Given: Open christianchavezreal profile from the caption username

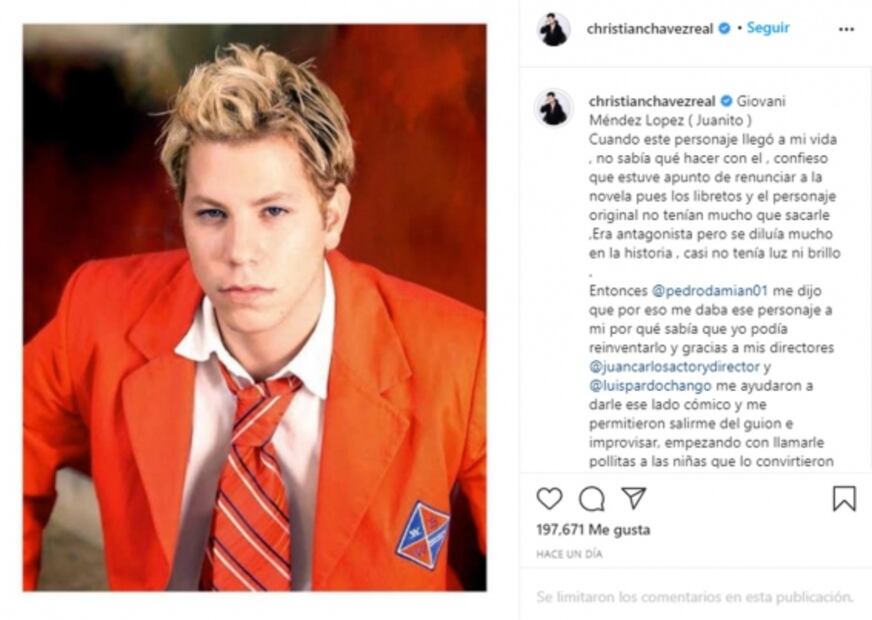Looking at the screenshot, I should click(652, 101).
